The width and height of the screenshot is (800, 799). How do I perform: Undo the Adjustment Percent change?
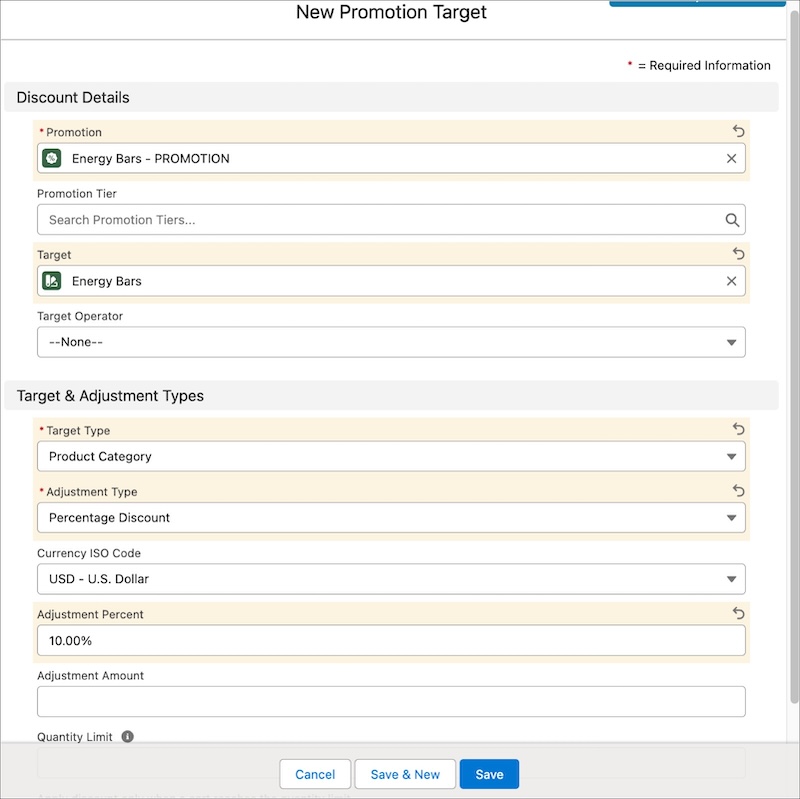coord(738,613)
